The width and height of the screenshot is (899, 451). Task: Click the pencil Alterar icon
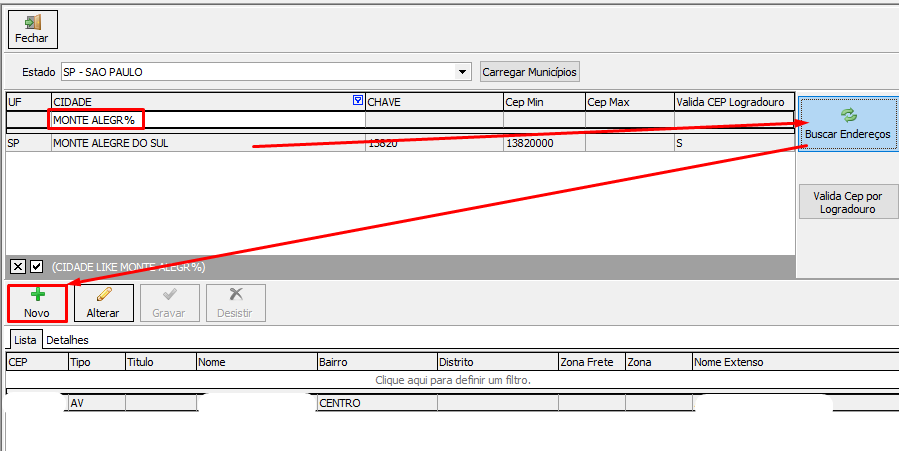[x=103, y=295]
